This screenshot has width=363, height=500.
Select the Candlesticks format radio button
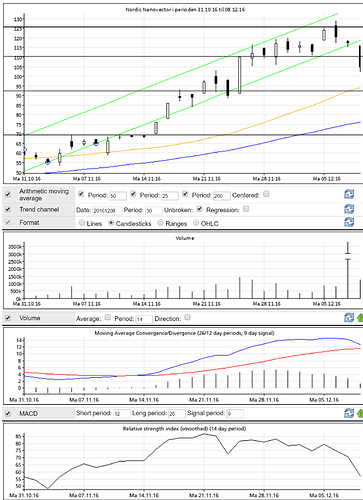[x=111, y=223]
